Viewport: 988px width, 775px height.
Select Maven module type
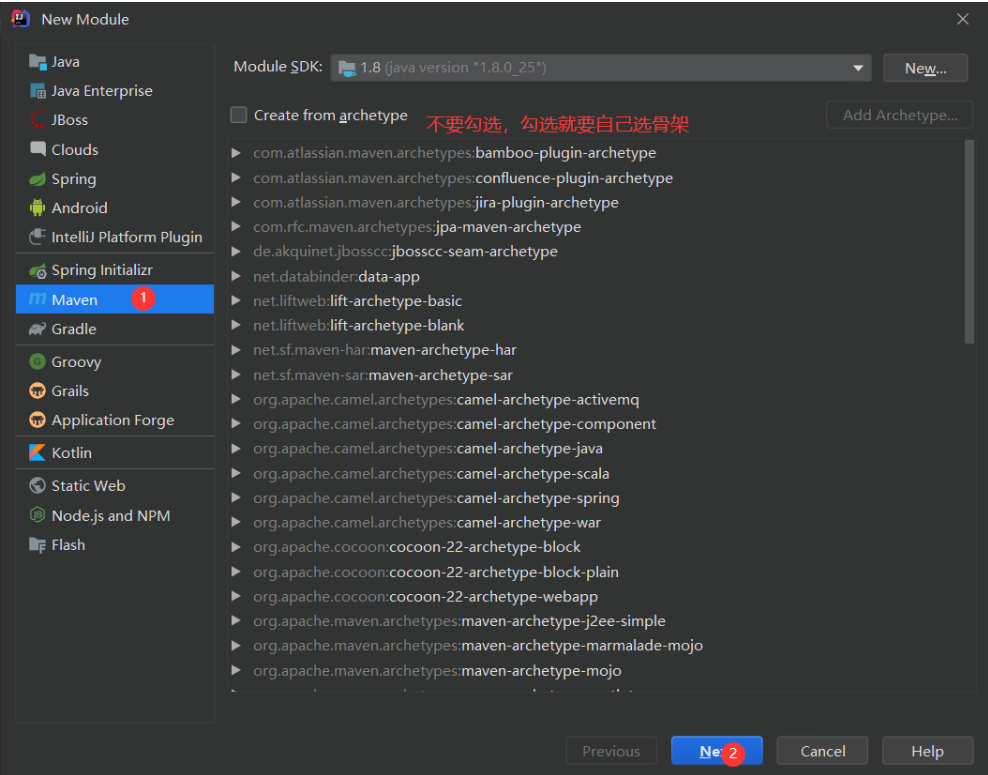(115, 299)
